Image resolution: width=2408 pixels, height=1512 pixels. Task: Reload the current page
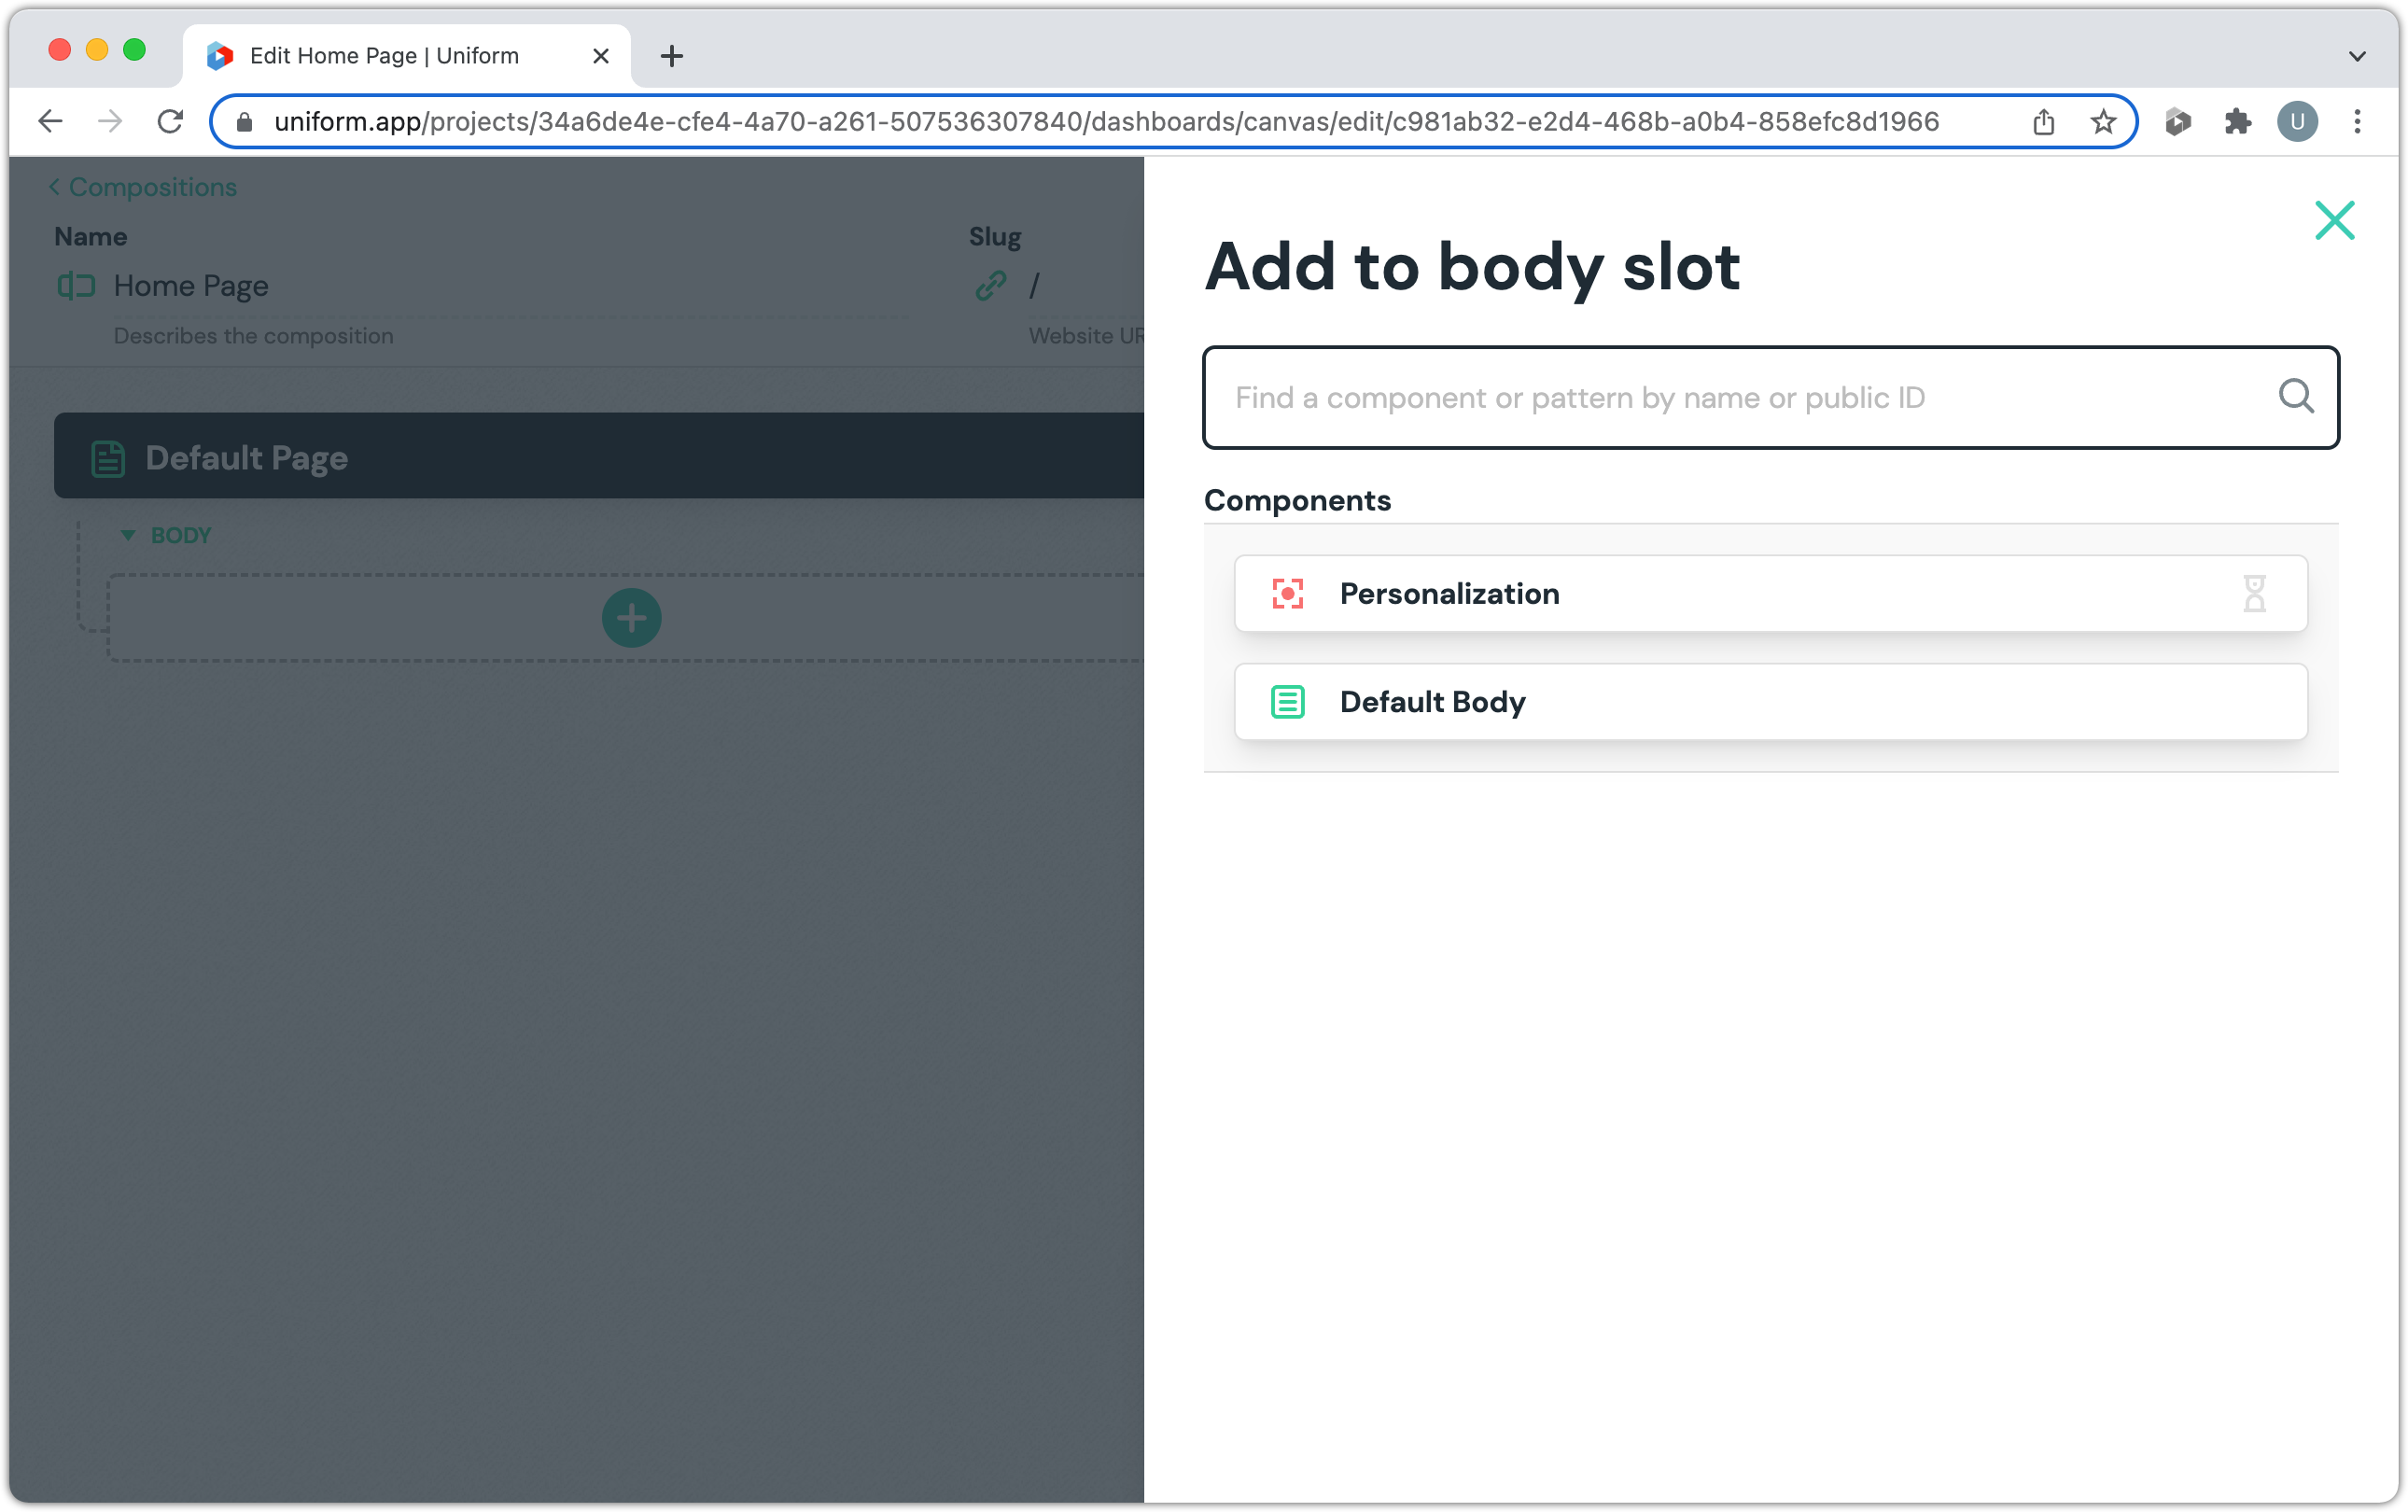click(x=170, y=122)
